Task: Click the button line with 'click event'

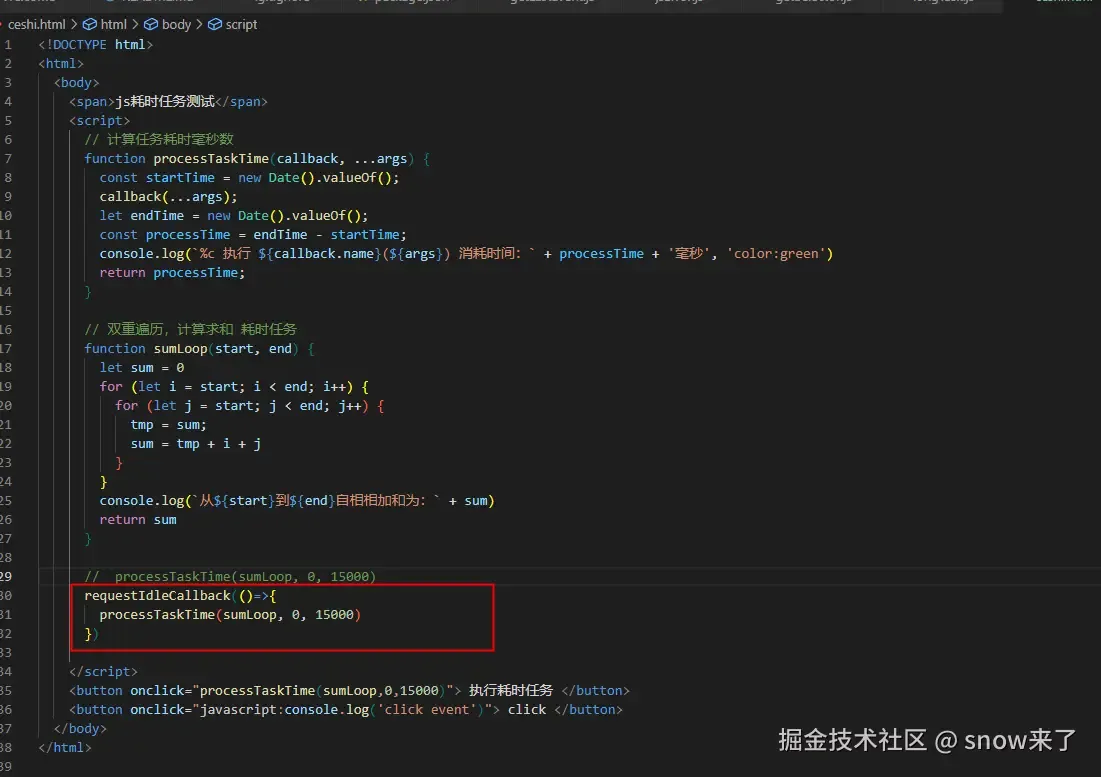Action: [x=345, y=710]
